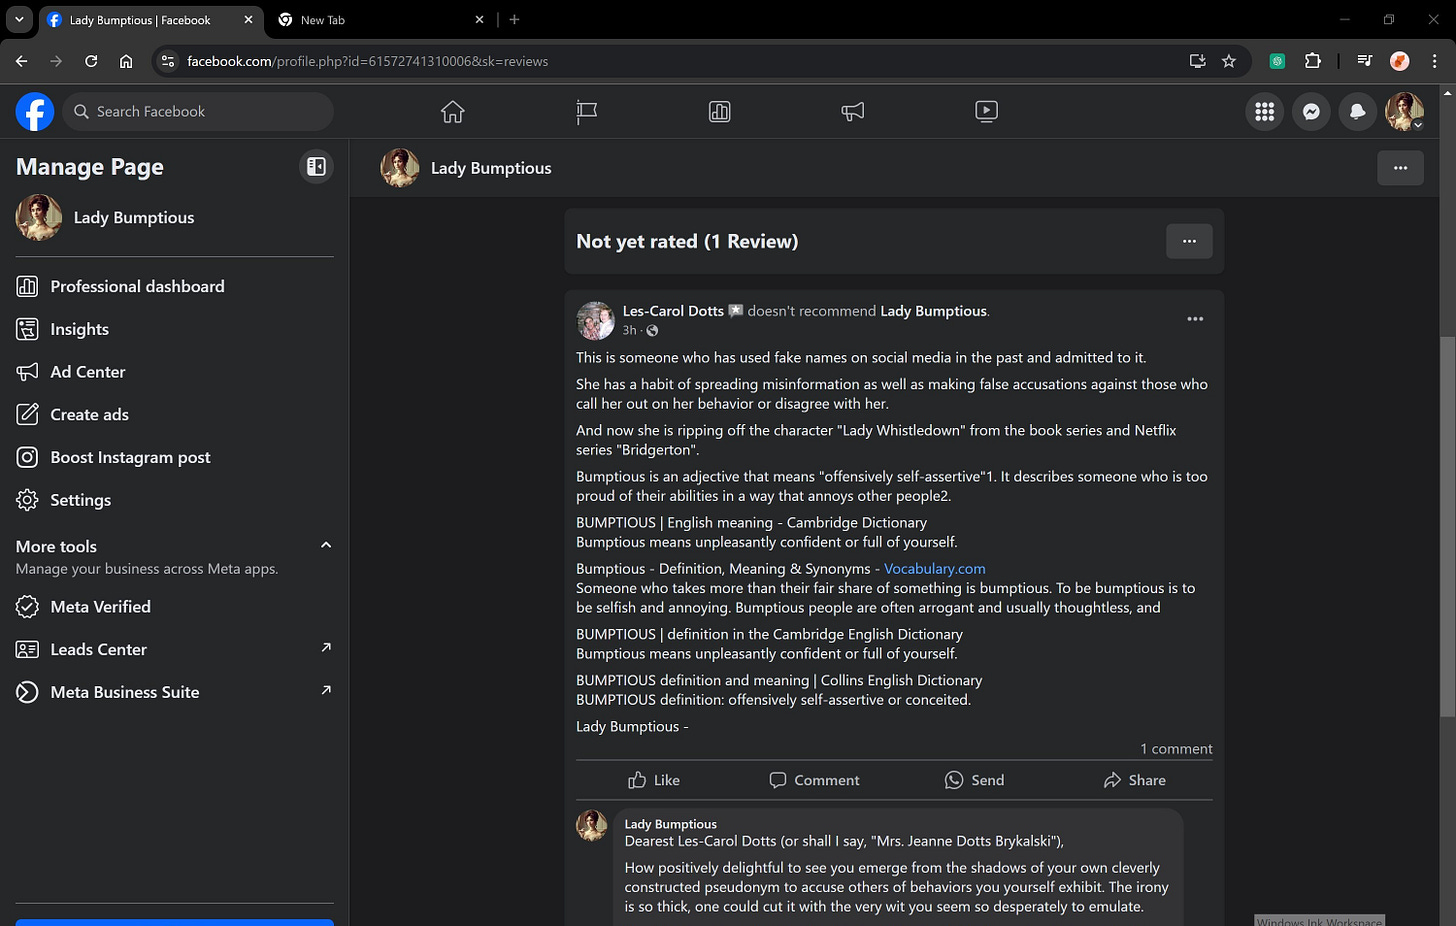
Task: Click the browser back arrow
Action: click(x=22, y=61)
